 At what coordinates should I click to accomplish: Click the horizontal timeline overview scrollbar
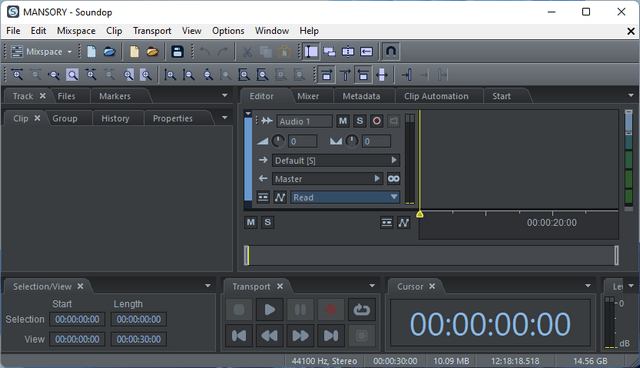431,255
